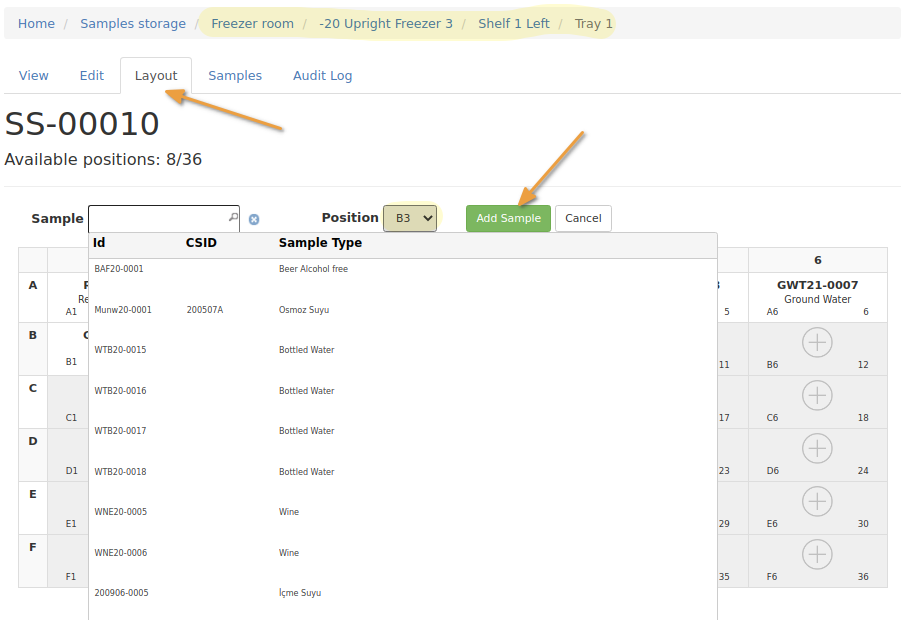The image size is (903, 620).
Task: Click the magnifier icon in the Sample search box
Action: tap(232, 218)
